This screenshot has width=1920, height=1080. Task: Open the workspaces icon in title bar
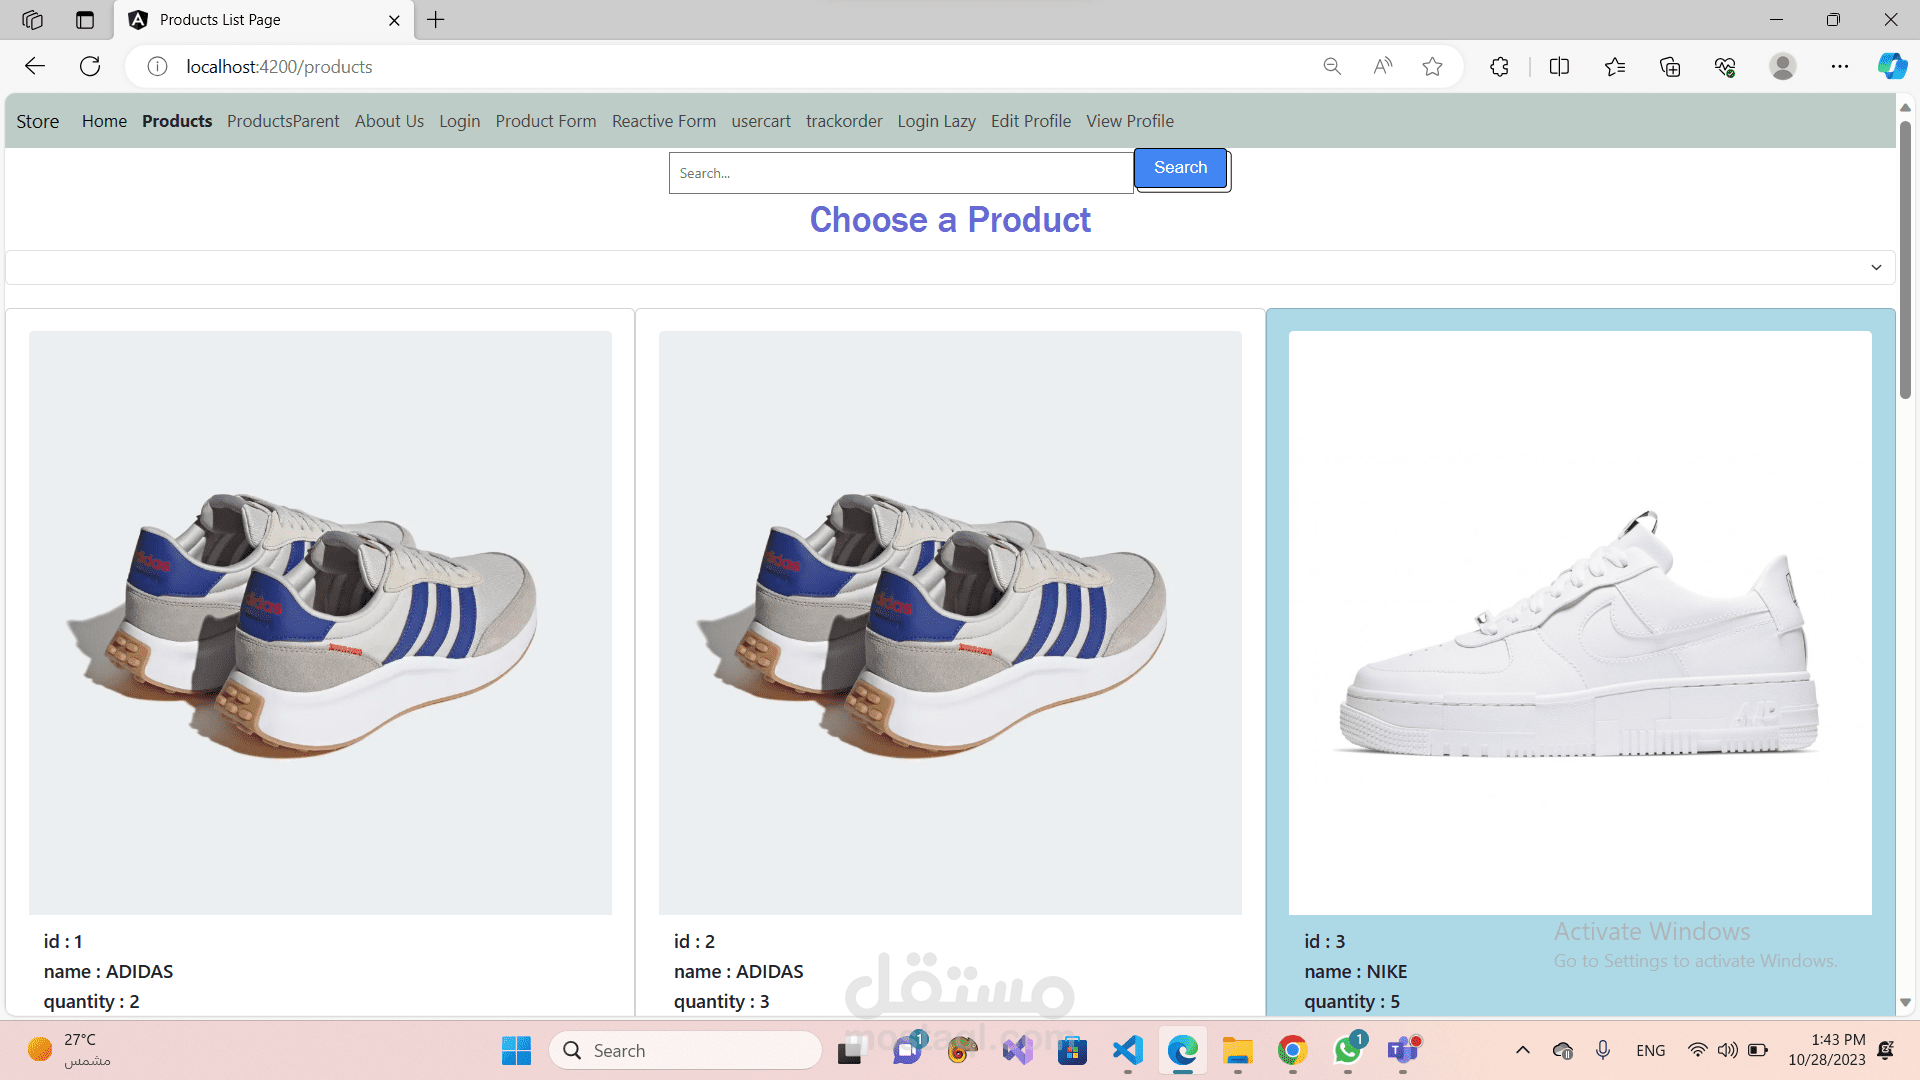(x=32, y=20)
